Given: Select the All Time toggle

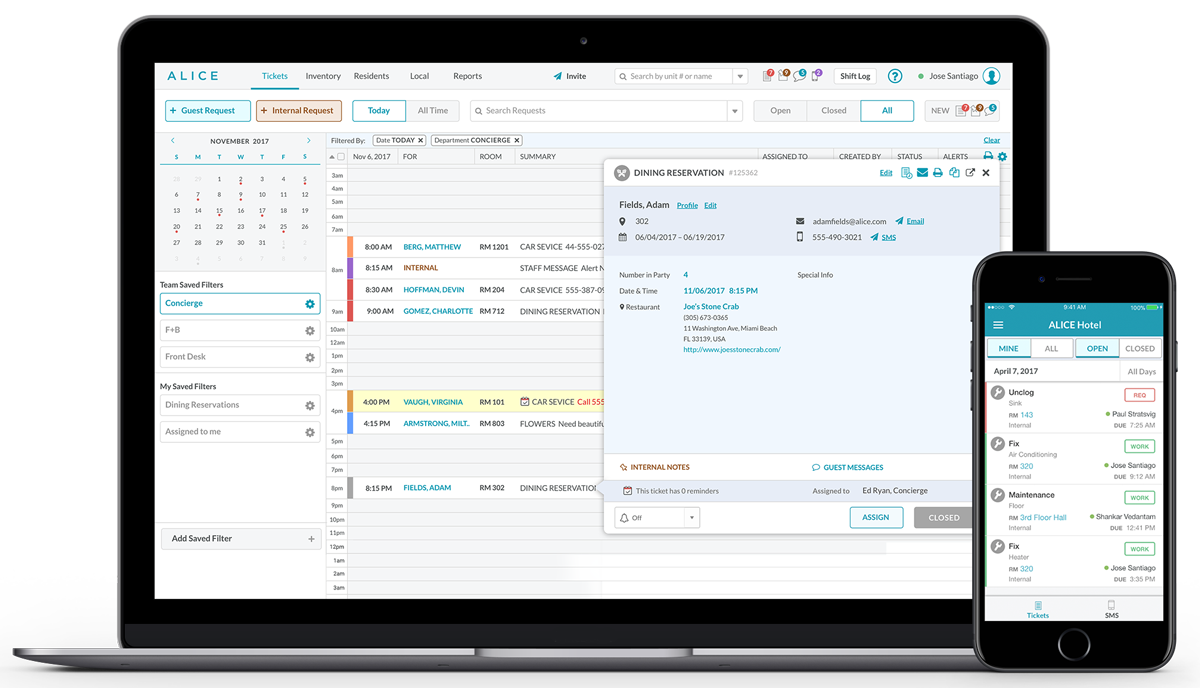Looking at the screenshot, I should [x=433, y=111].
